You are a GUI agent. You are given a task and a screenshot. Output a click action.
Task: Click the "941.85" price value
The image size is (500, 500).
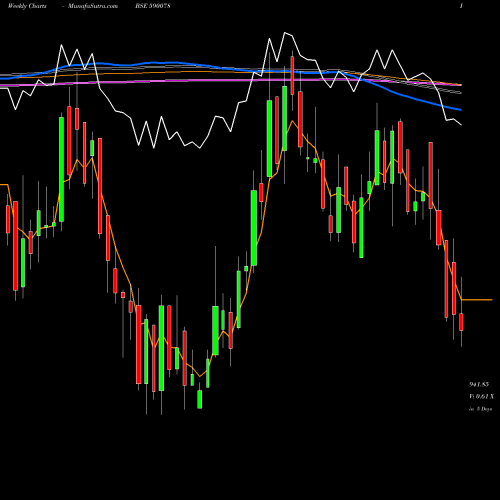(x=479, y=384)
